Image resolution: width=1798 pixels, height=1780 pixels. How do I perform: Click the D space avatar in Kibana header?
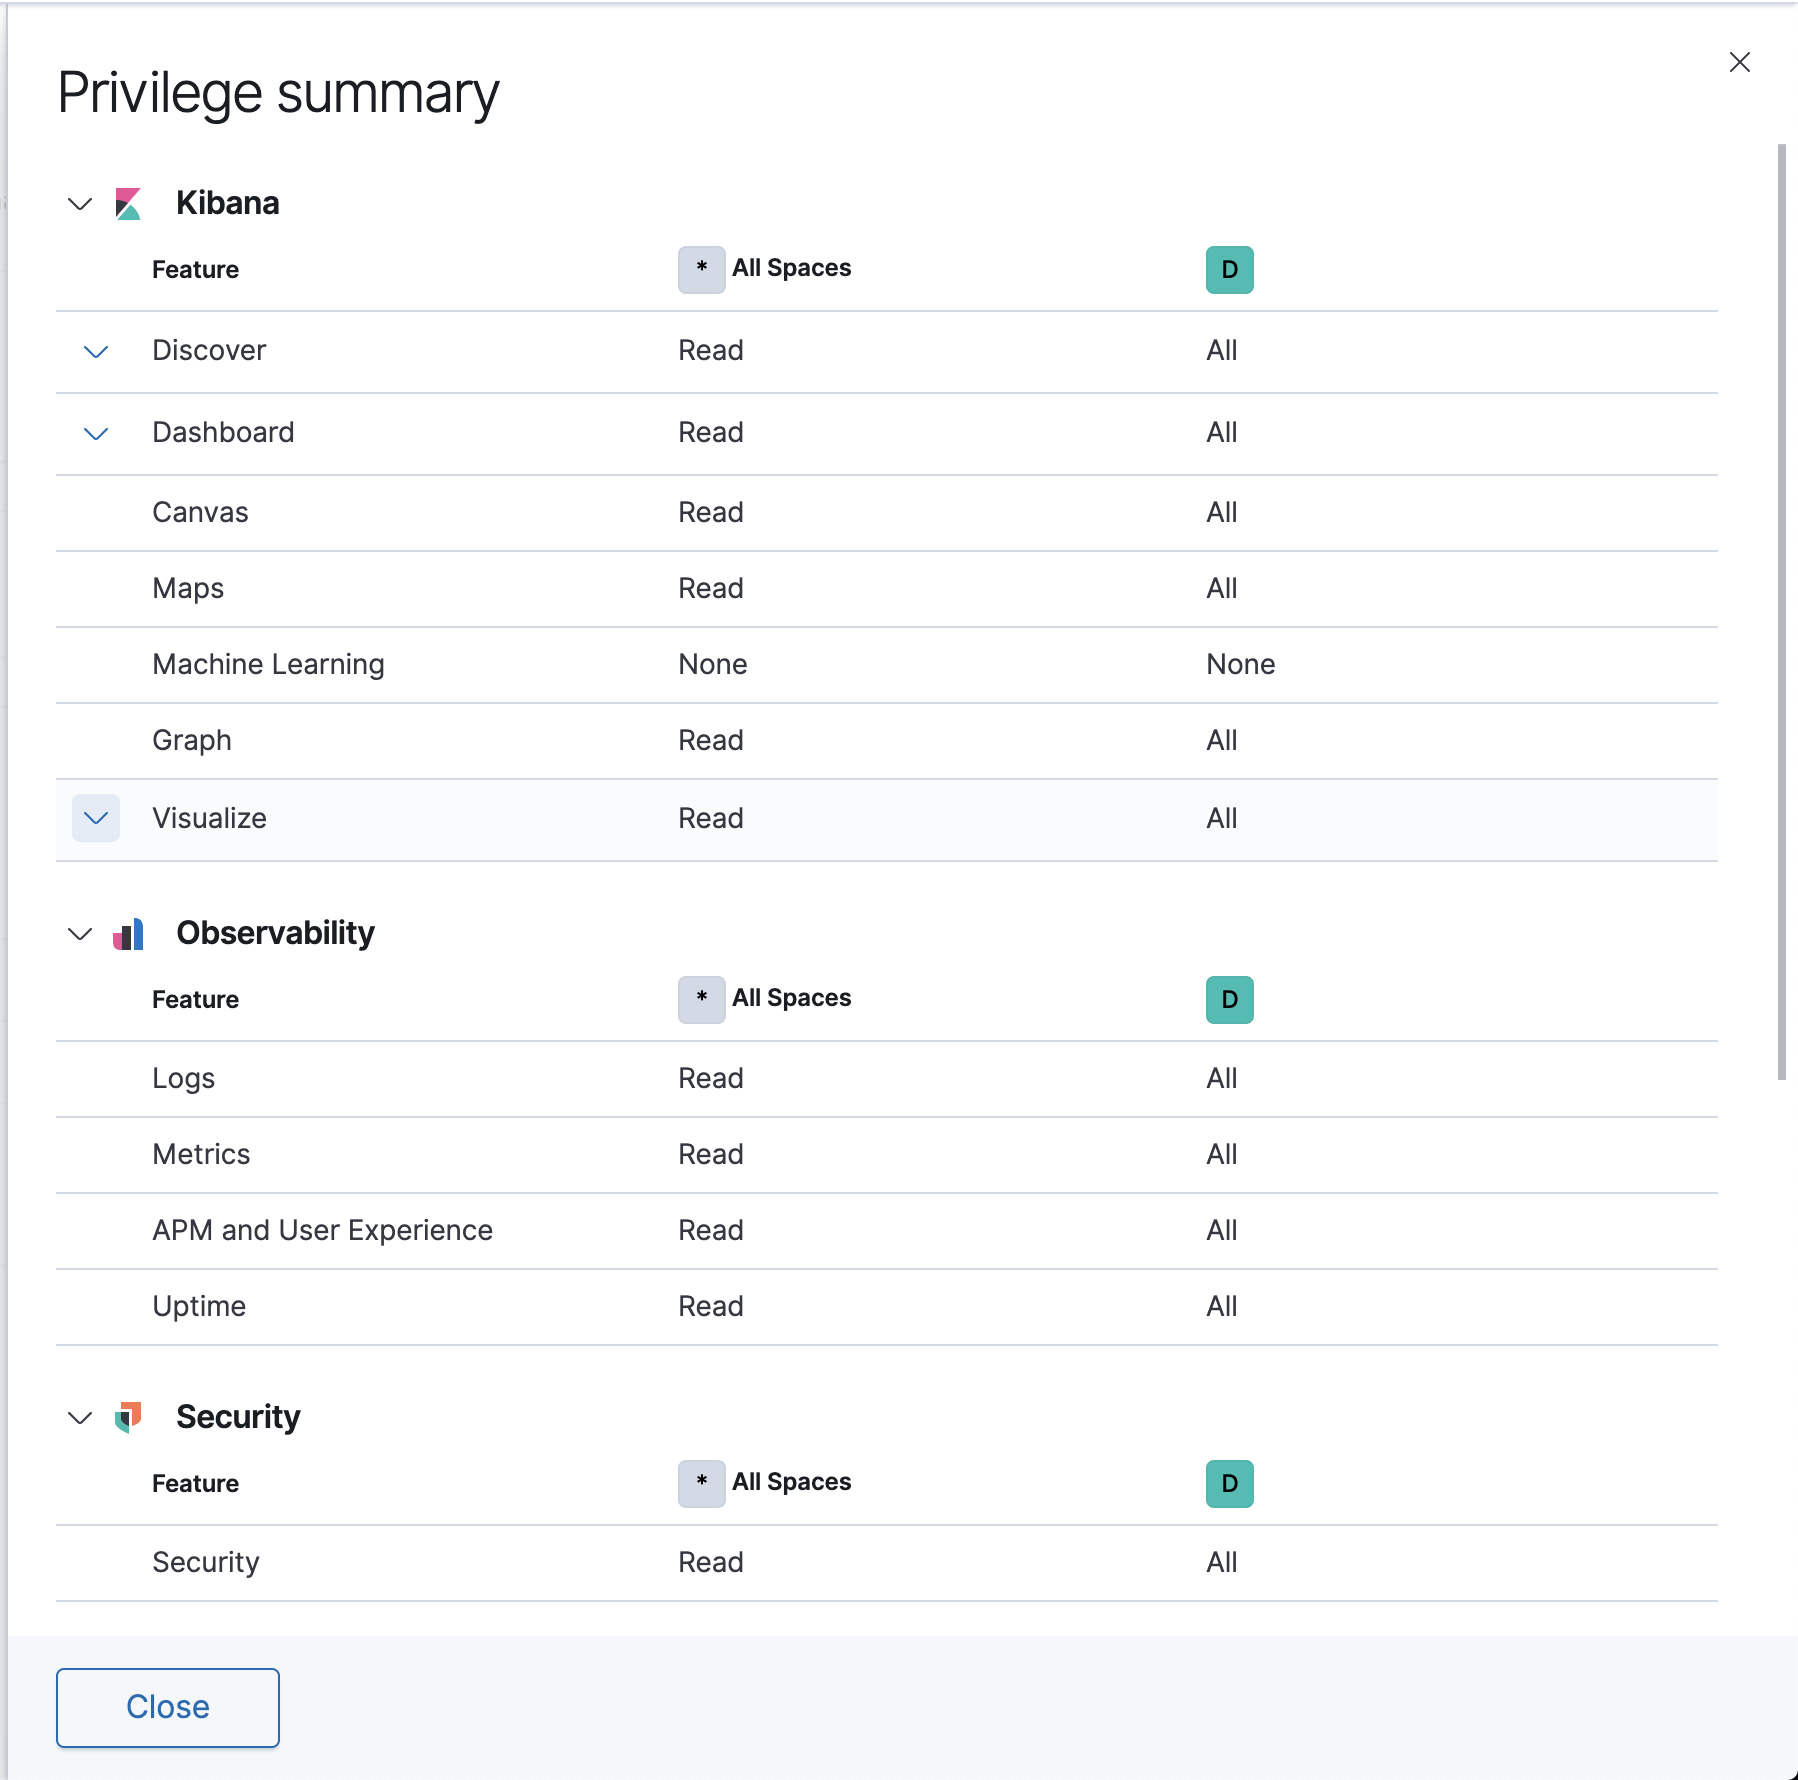(1229, 270)
